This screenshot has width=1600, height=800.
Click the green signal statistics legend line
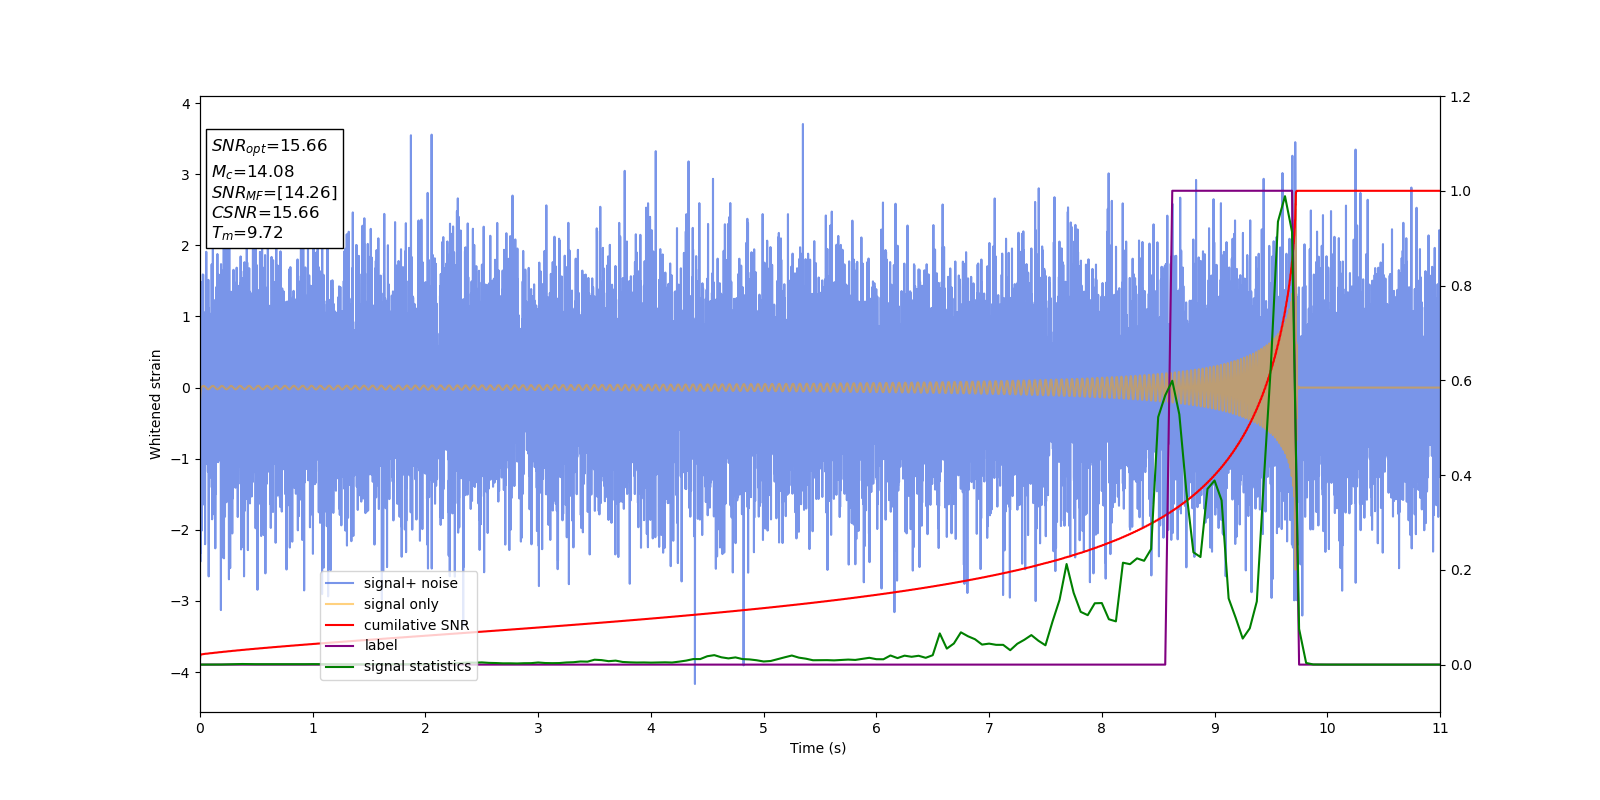[x=340, y=666]
